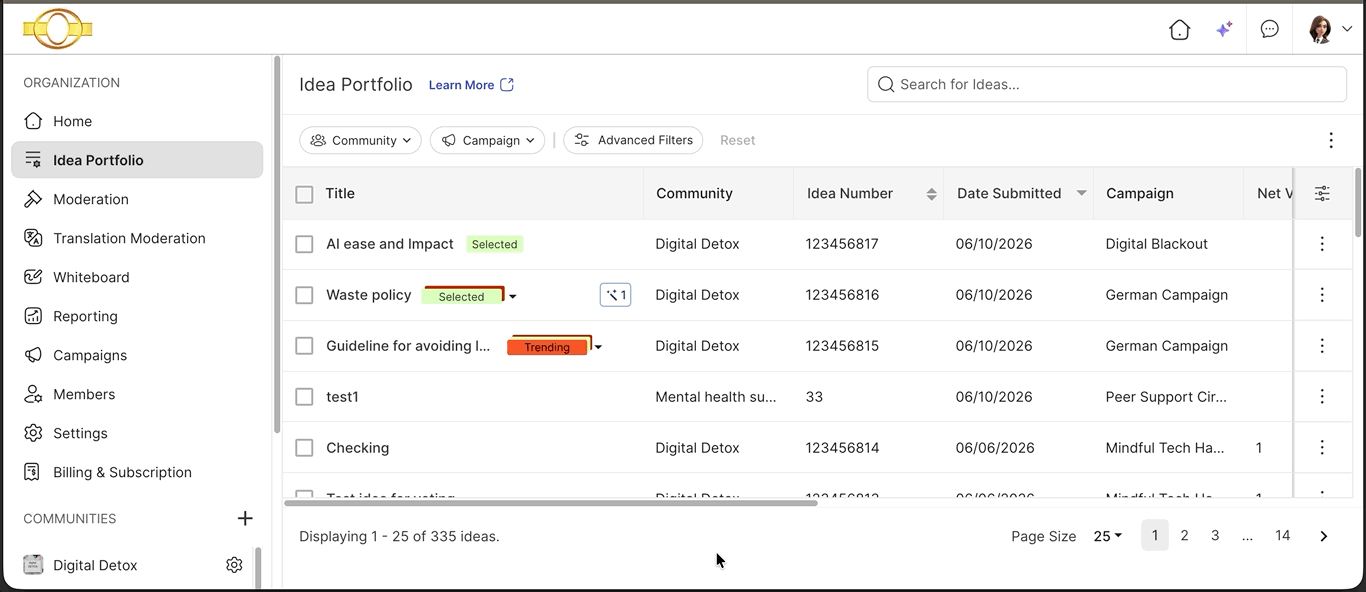Open the Advanced Filters button
Viewport: 1366px width, 592px height.
tap(633, 140)
